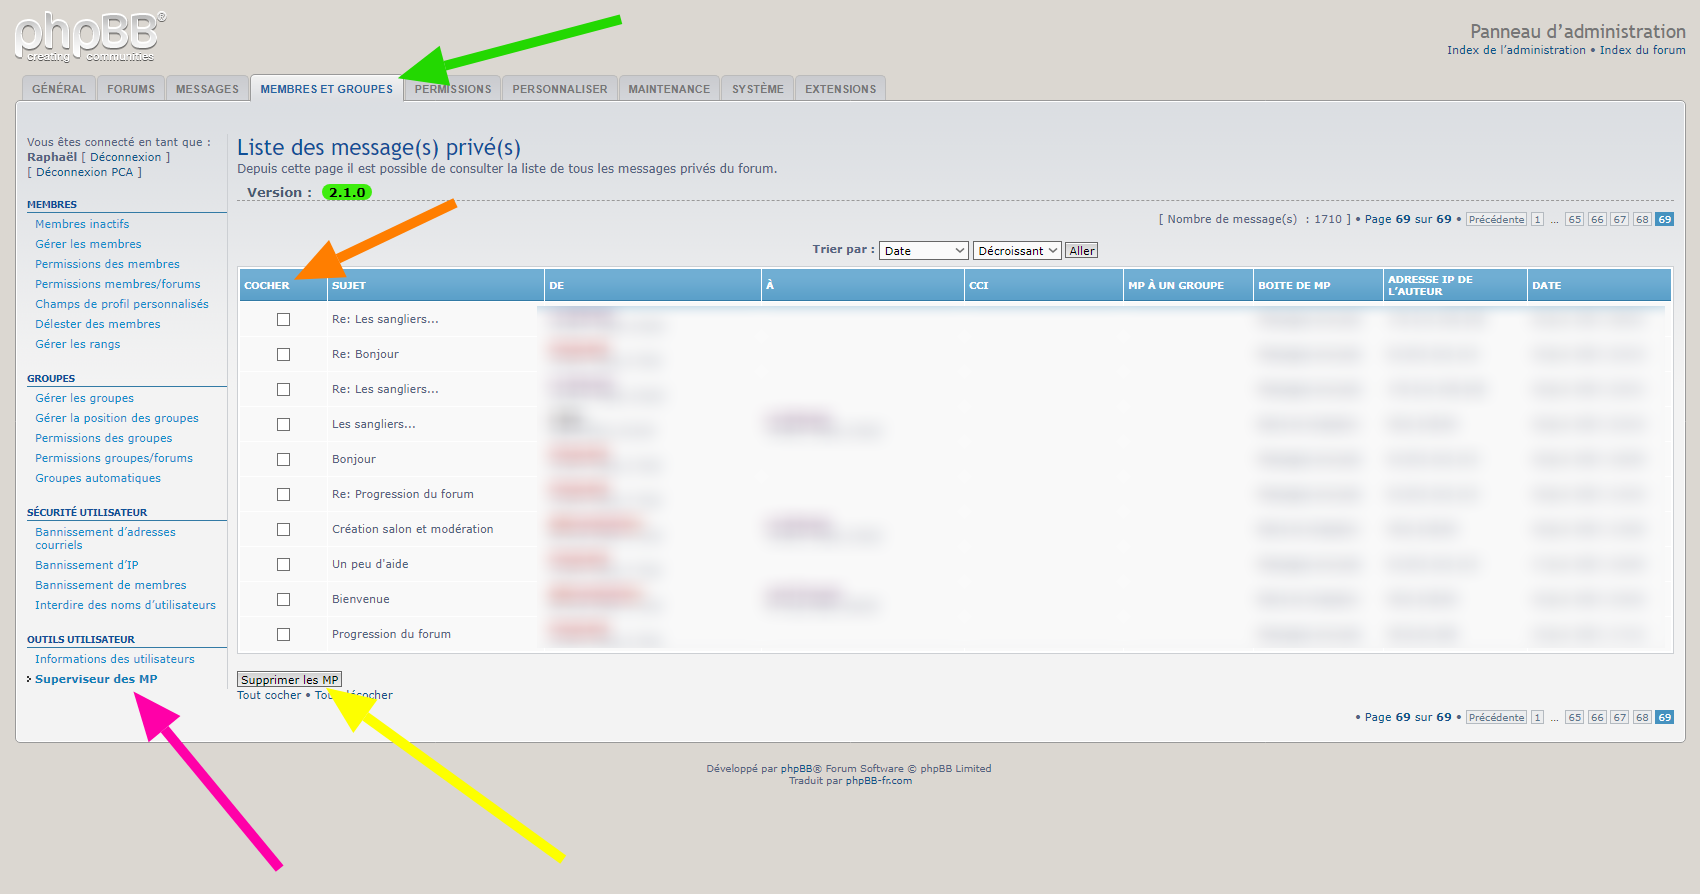Open "Bannissement d'IP" in sidebar
The height and width of the screenshot is (894, 1700).
coord(86,565)
